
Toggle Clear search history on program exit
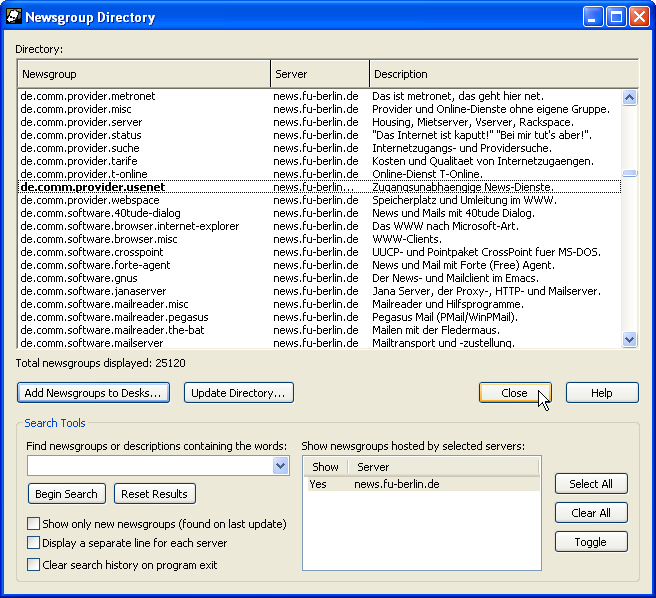coord(34,565)
